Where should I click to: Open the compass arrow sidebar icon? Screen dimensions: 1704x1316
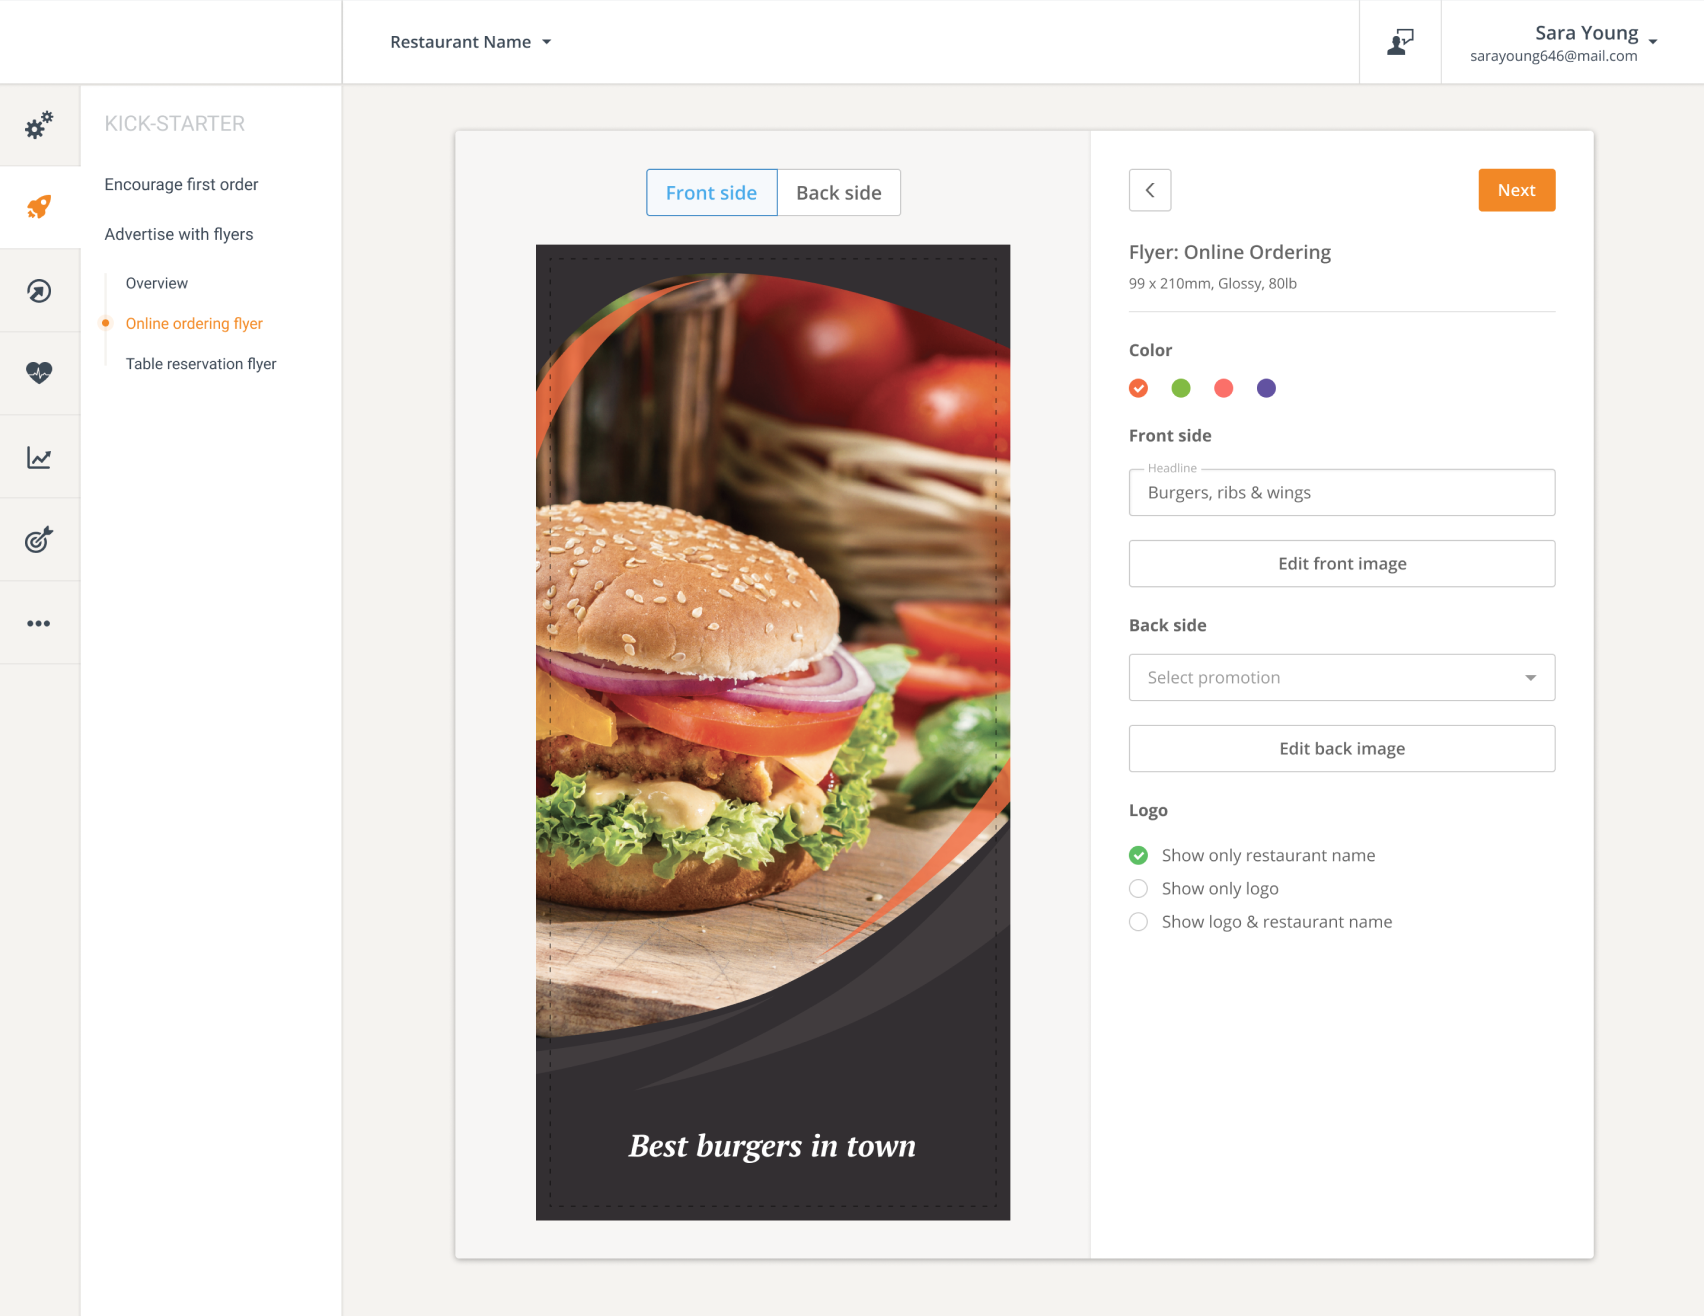(x=39, y=291)
